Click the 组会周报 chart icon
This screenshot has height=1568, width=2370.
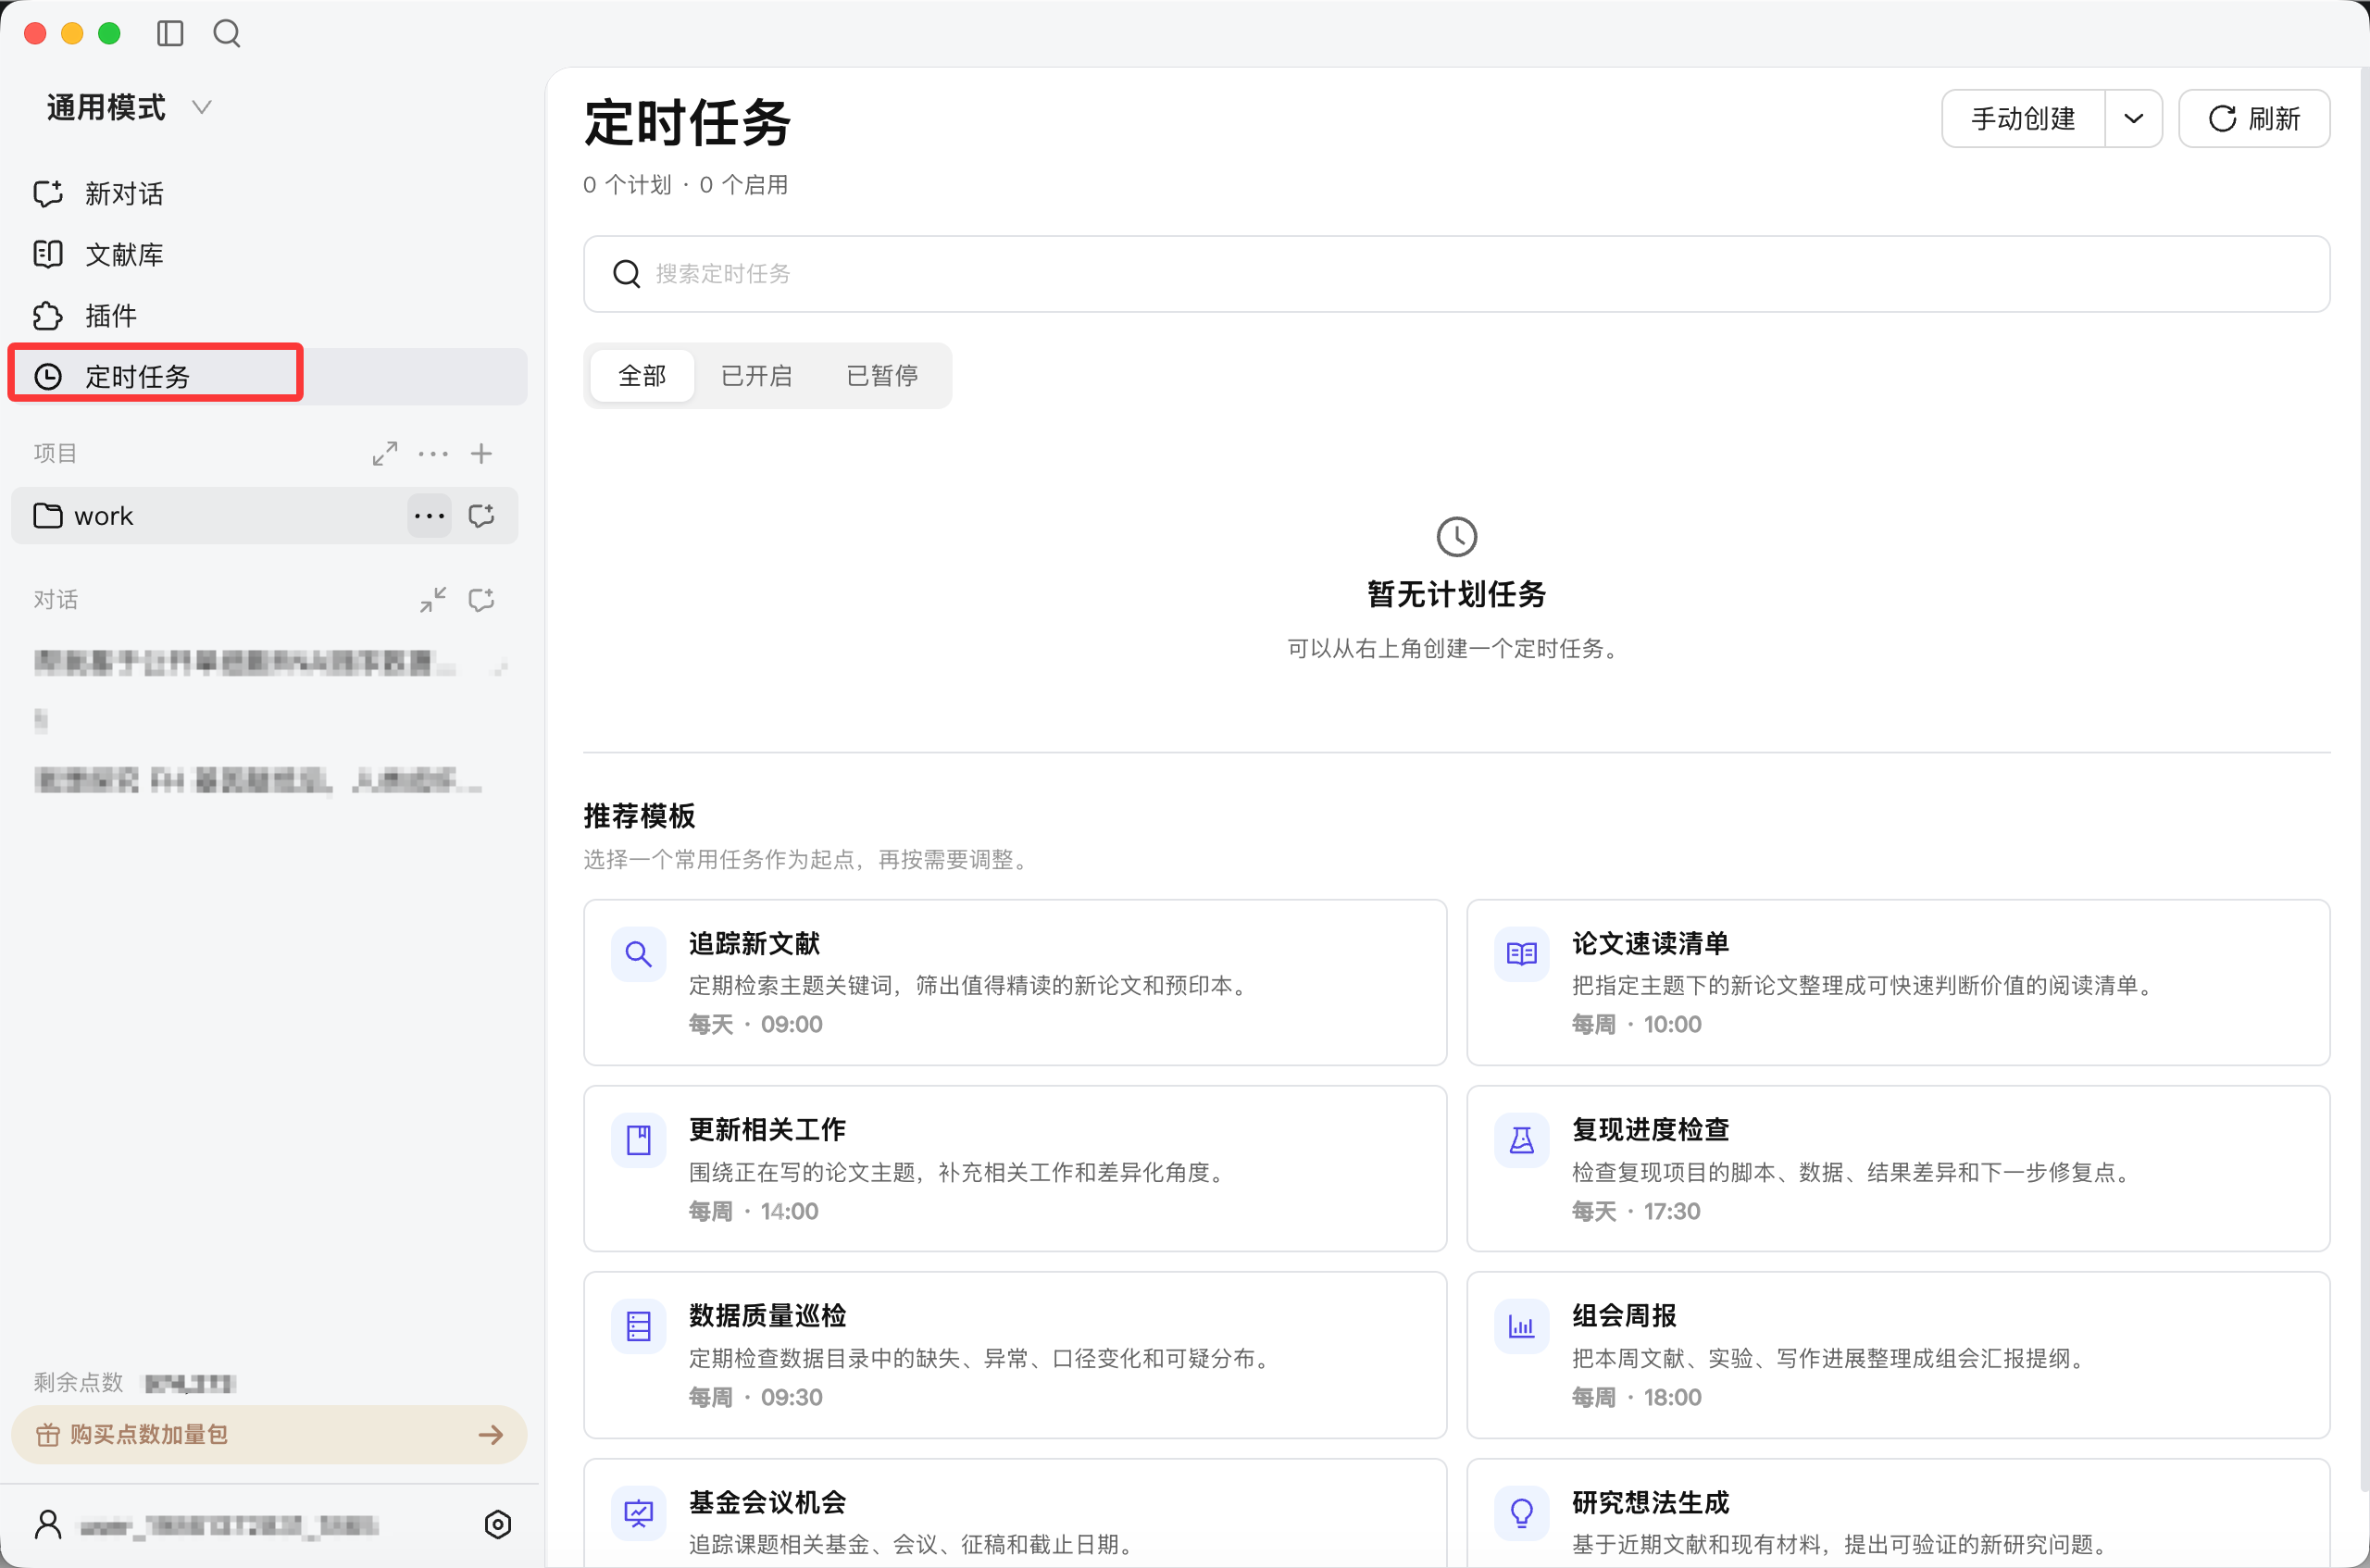pyautogui.click(x=1521, y=1326)
